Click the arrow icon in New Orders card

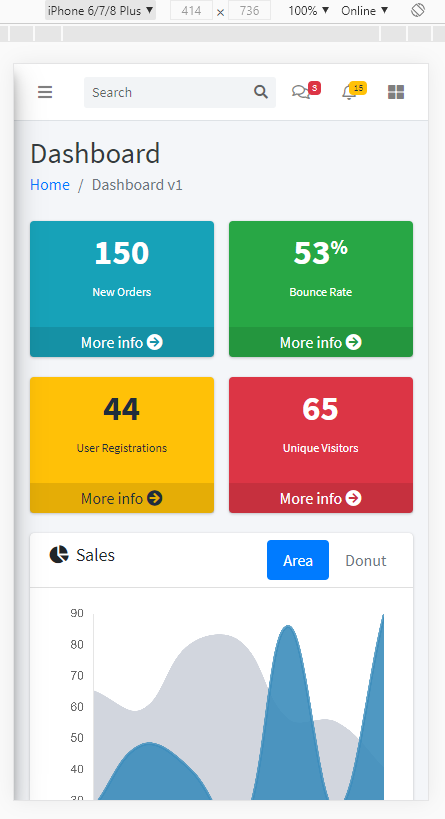[x=155, y=342]
